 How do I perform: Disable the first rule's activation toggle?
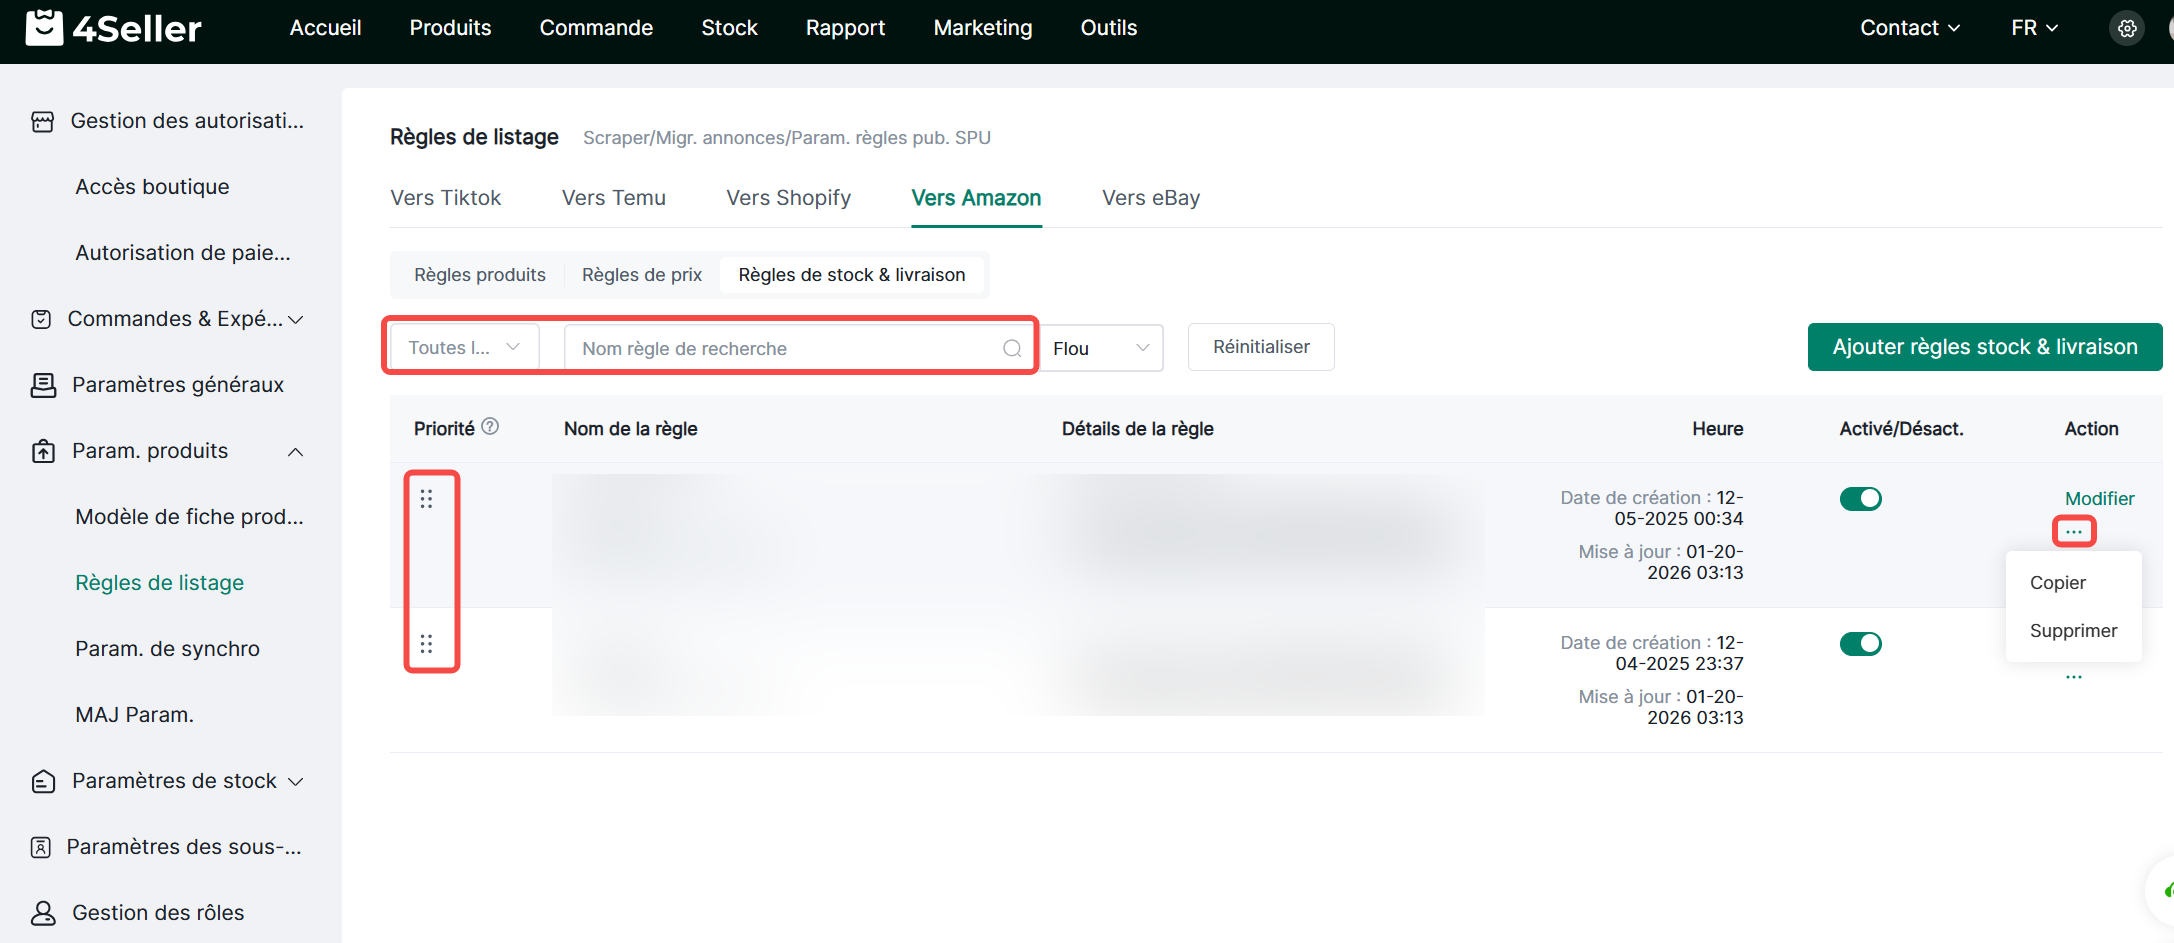click(x=1860, y=499)
